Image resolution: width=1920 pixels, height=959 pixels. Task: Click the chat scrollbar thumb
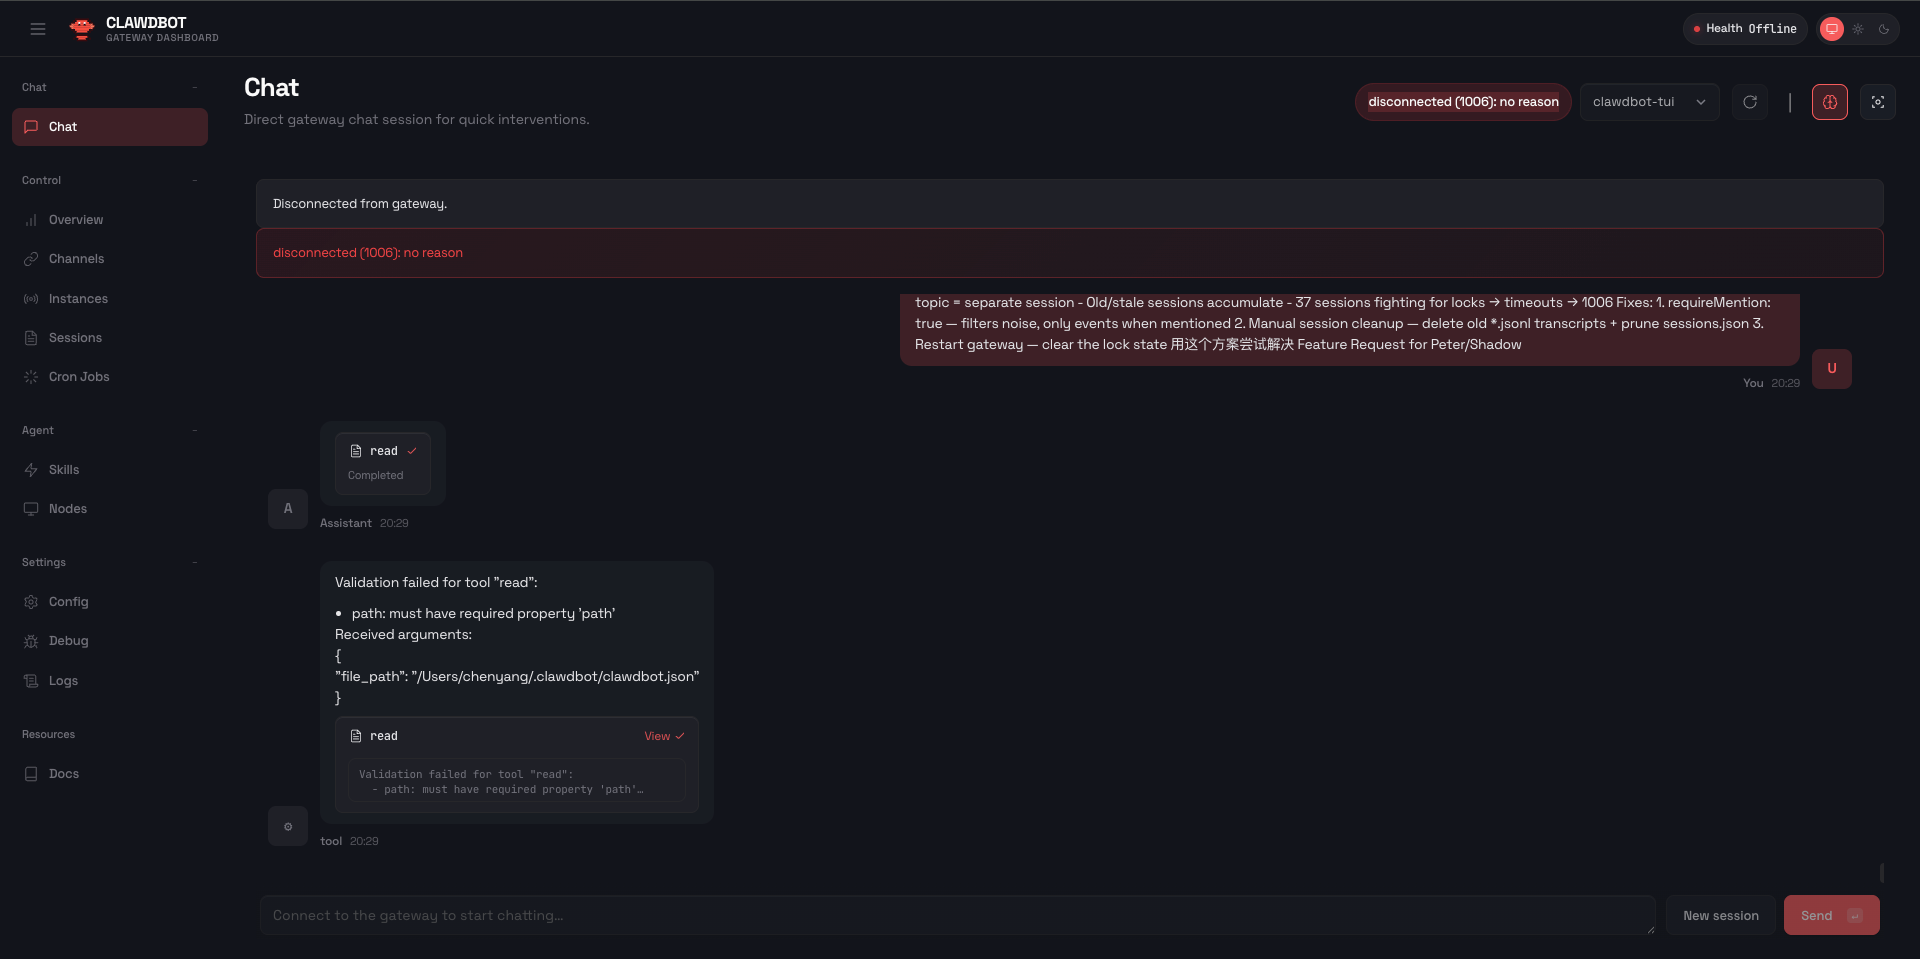pyautogui.click(x=1882, y=873)
